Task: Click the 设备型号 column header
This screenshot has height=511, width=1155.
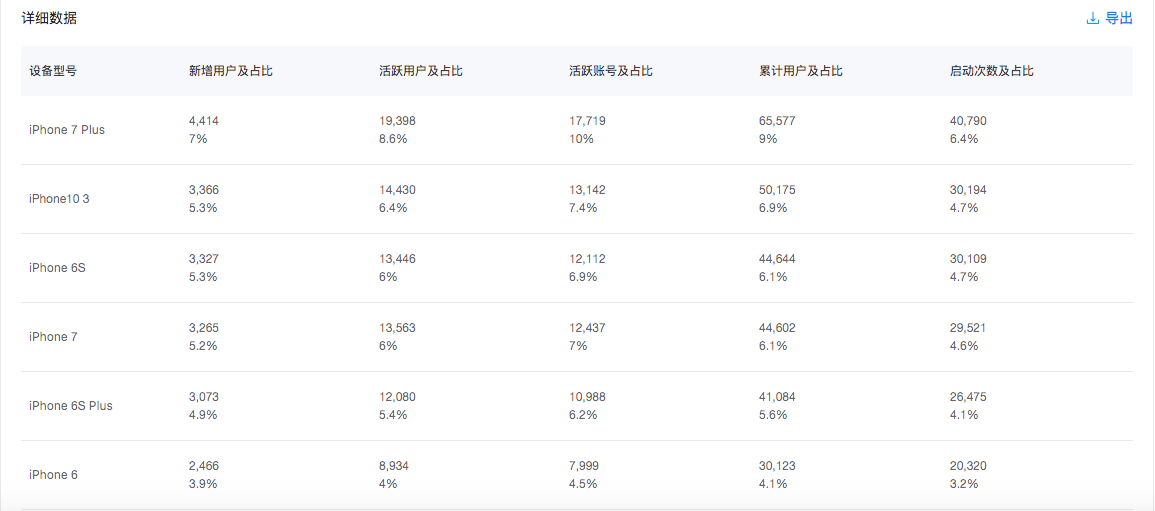Action: (53, 71)
